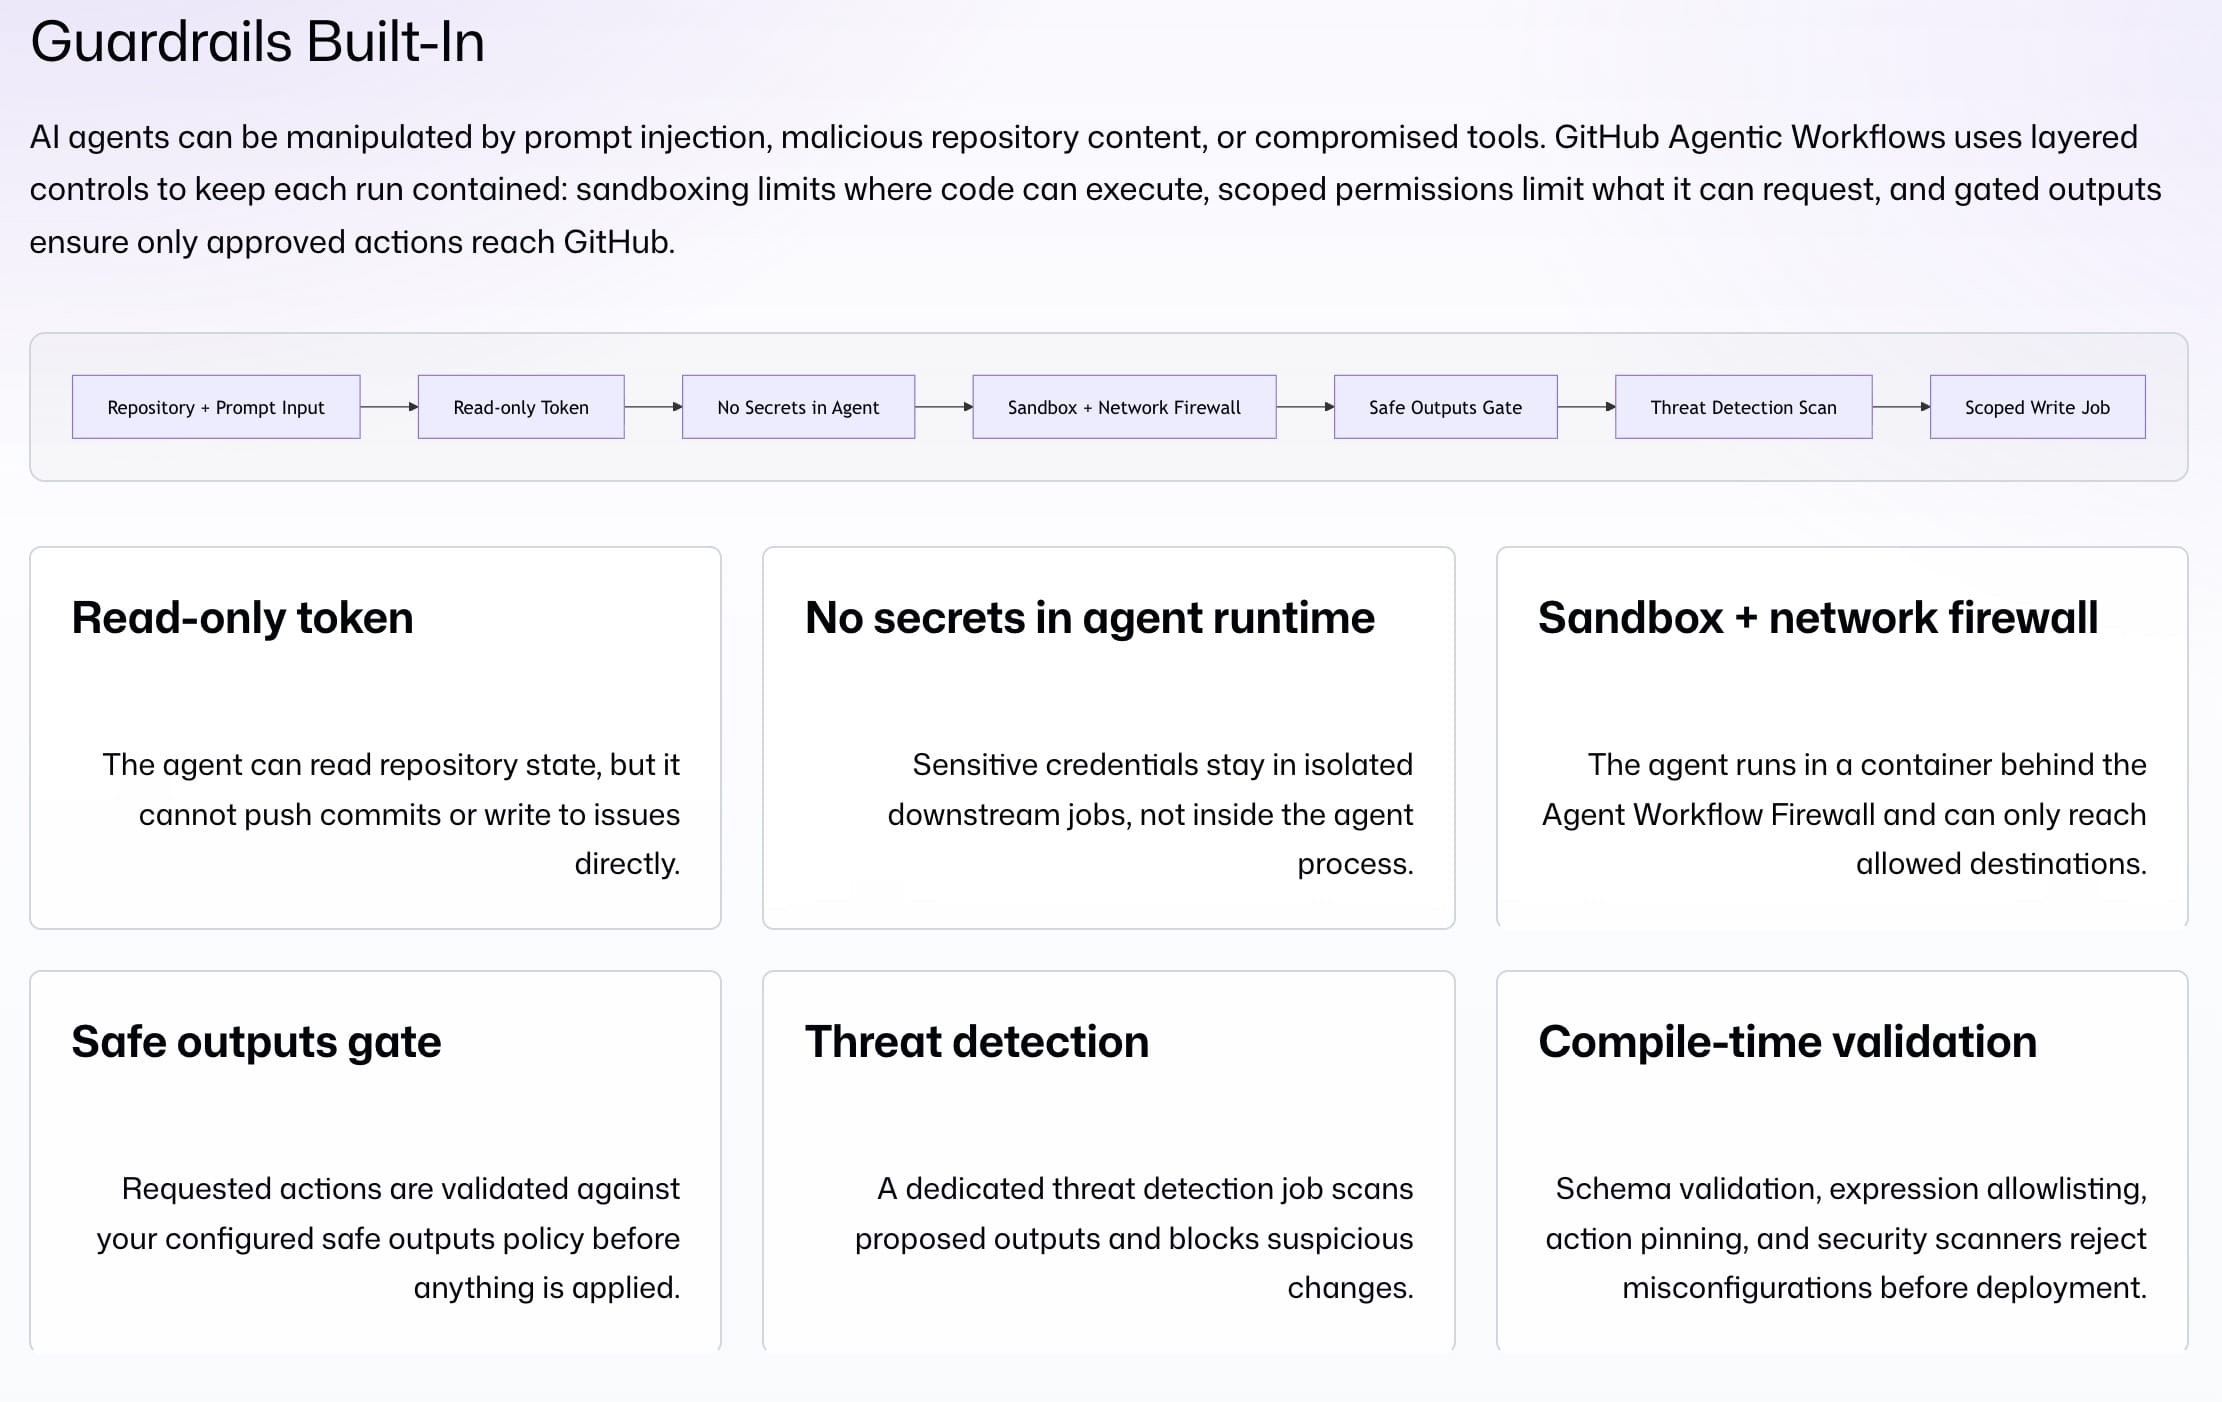
Task: Open the Compile-time validation card
Action: tap(1842, 1160)
